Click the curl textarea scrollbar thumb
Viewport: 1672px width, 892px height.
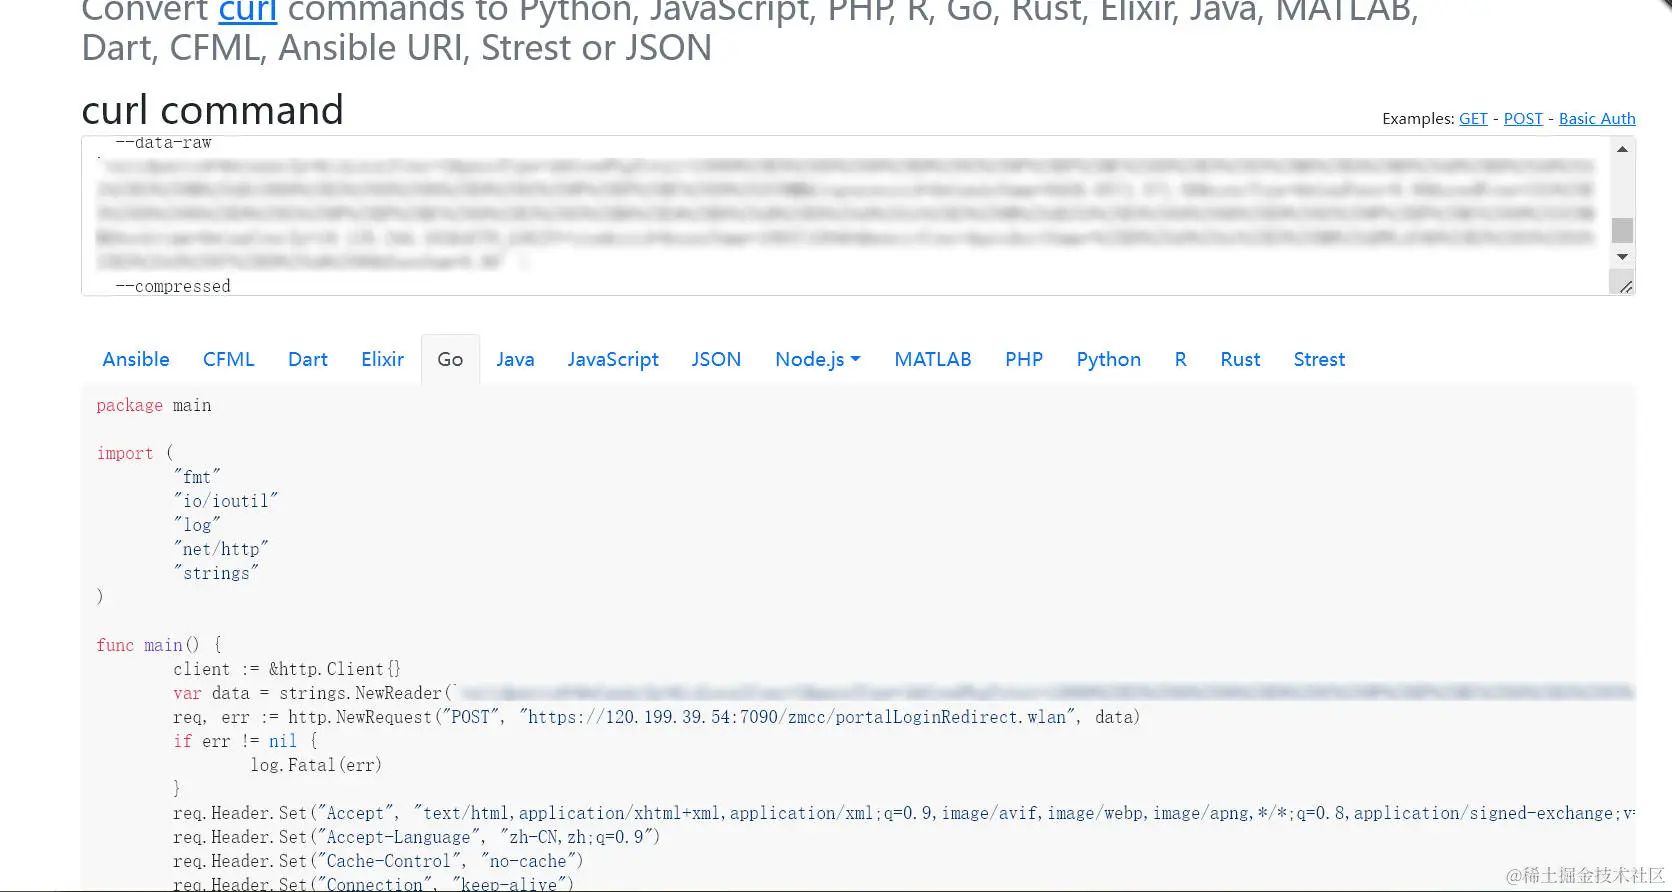pos(1622,230)
